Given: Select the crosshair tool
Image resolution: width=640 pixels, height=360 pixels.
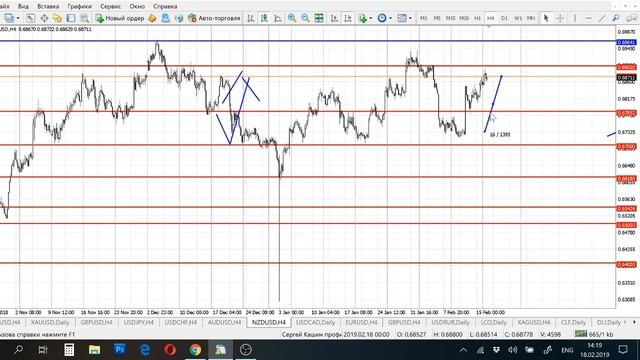Looking at the screenshot, I should (x=560, y=18).
